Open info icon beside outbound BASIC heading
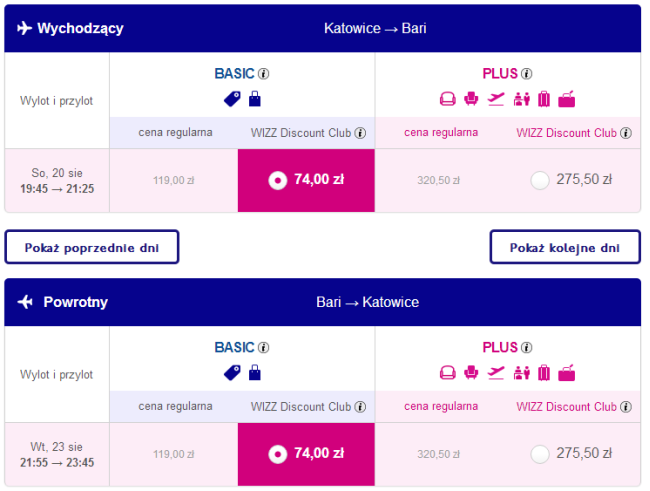The height and width of the screenshot is (491, 650). [x=265, y=74]
